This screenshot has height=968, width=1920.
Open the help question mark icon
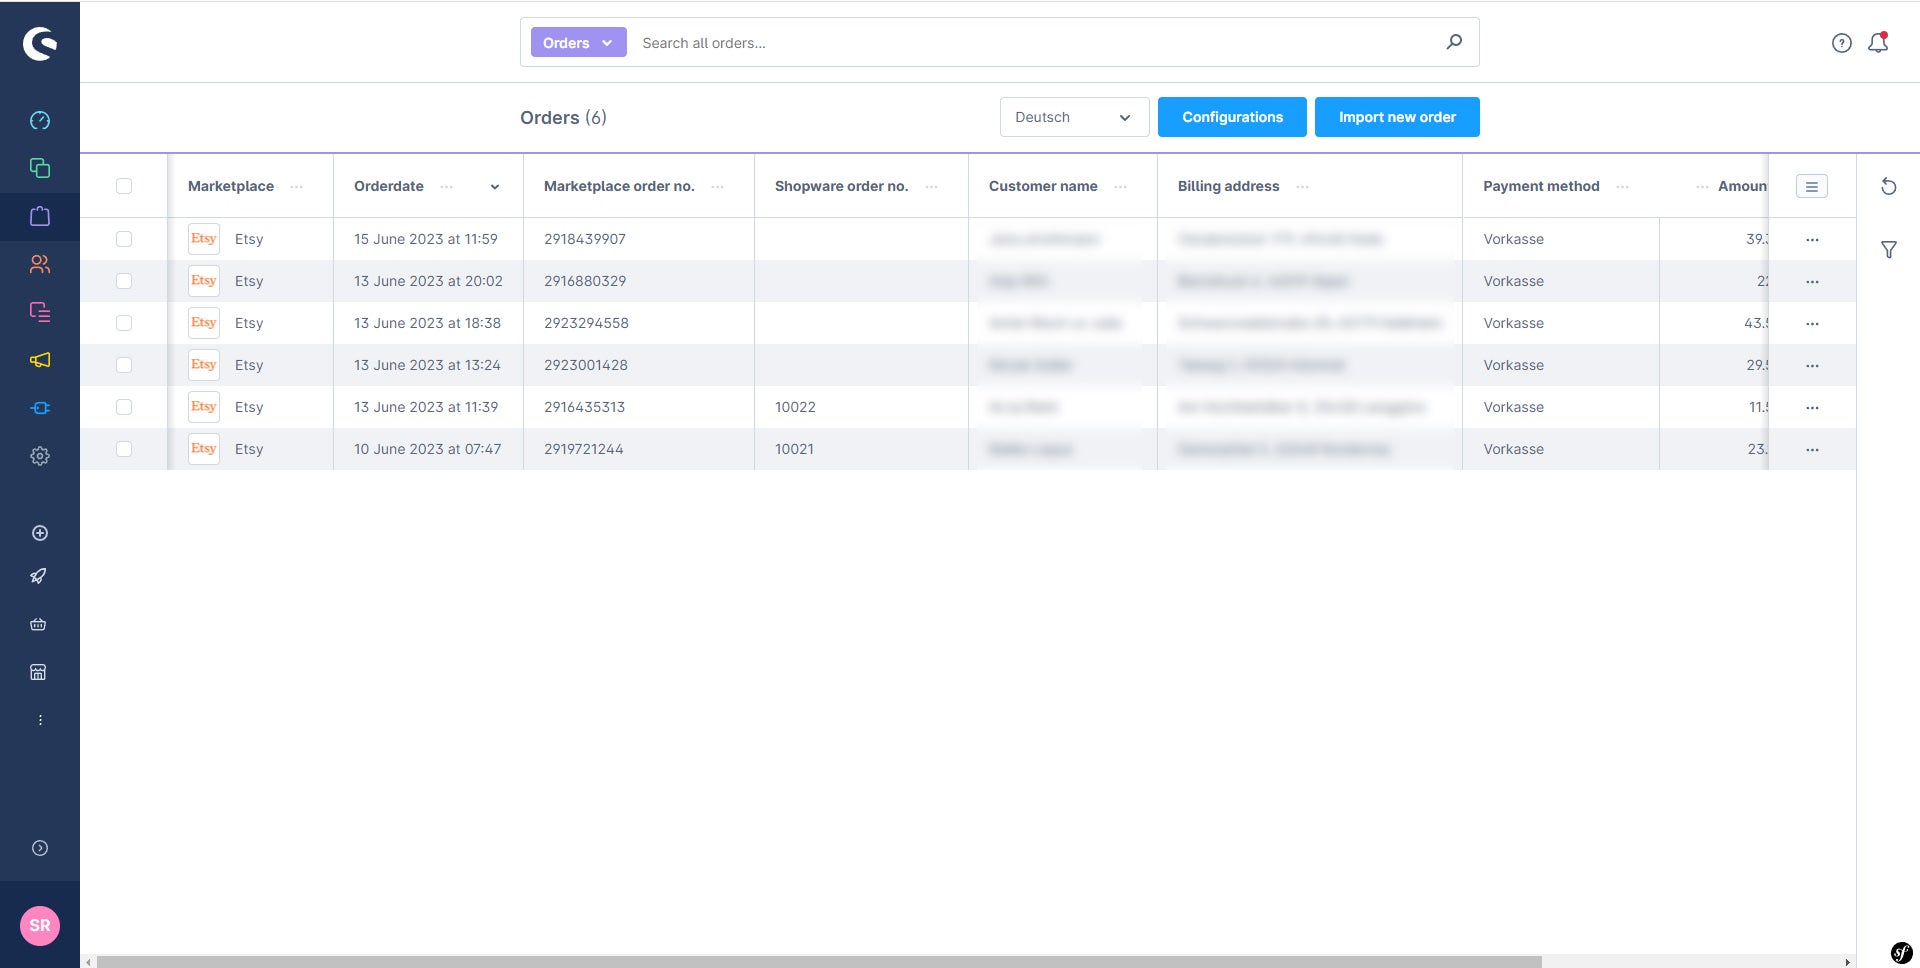(x=1842, y=43)
